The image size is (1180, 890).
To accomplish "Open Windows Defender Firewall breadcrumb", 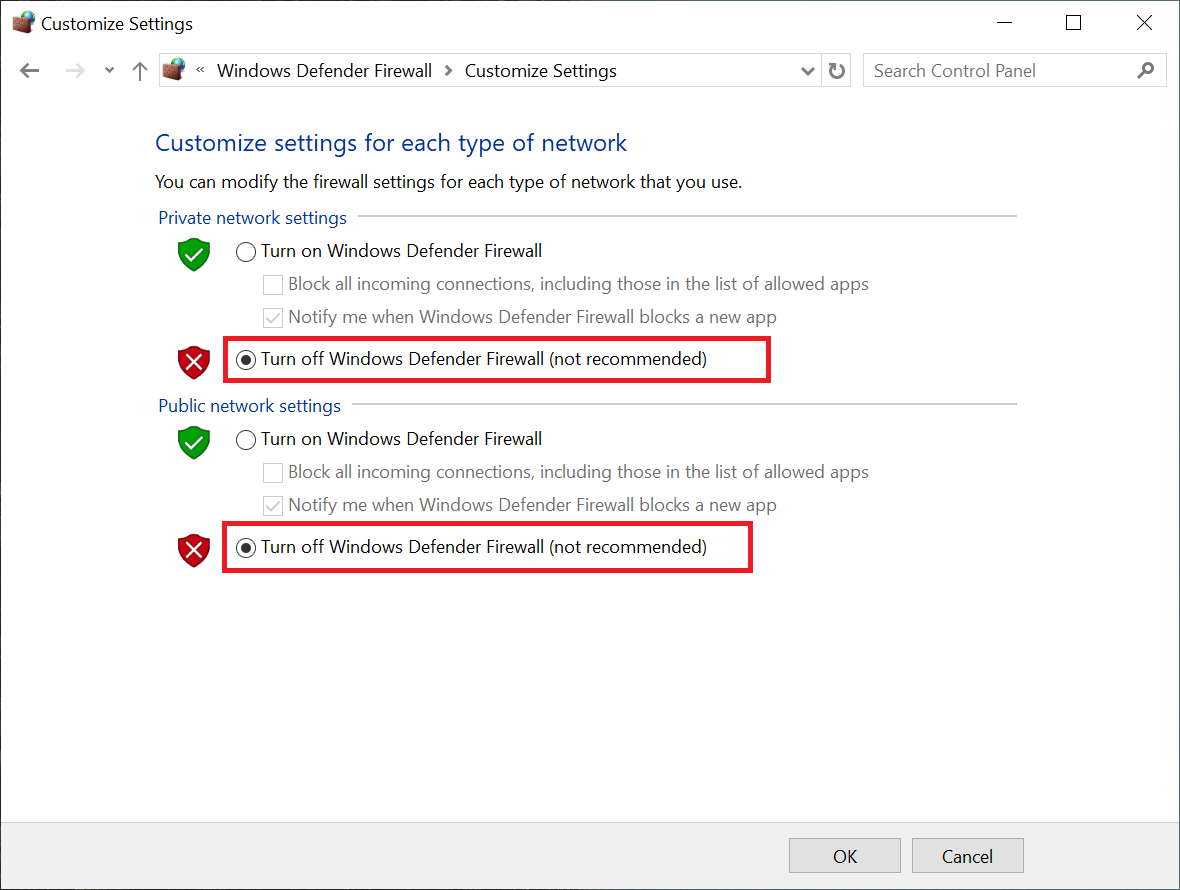I will tap(324, 71).
